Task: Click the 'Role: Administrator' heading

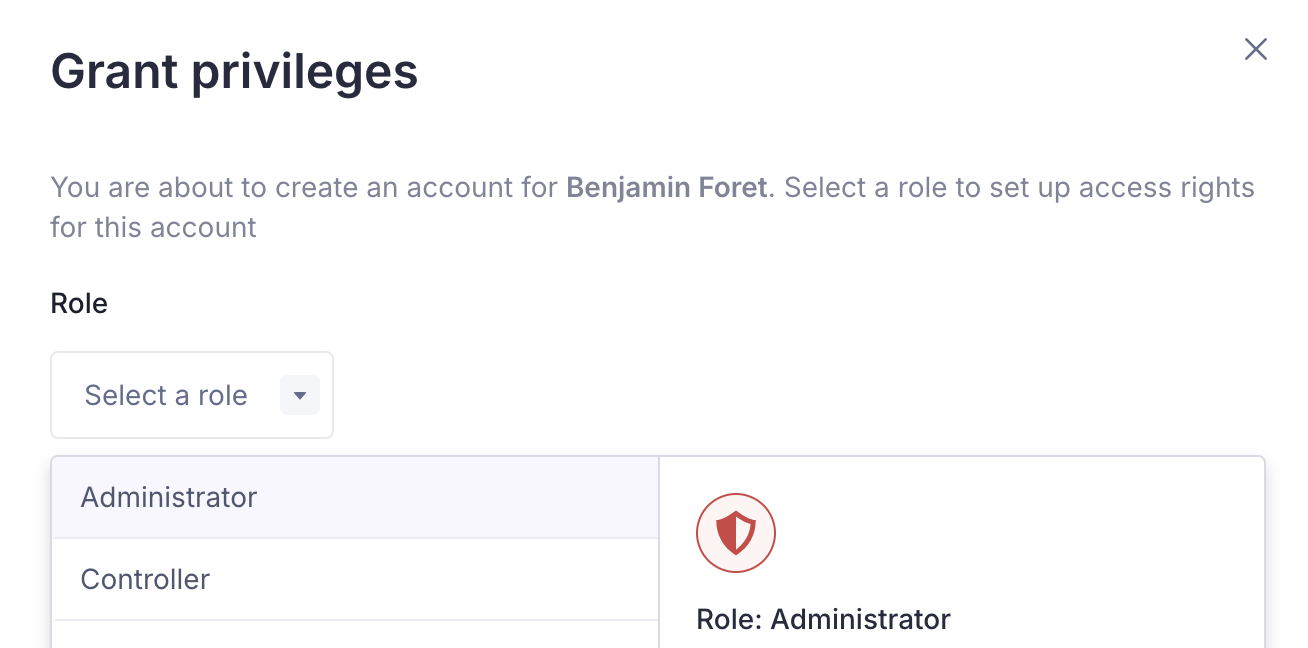Action: (x=823, y=619)
